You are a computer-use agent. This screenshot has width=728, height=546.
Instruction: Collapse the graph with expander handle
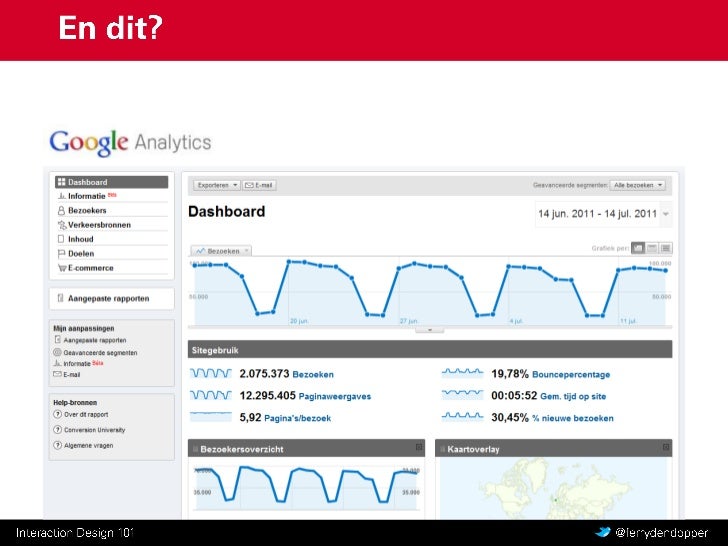[x=429, y=330]
